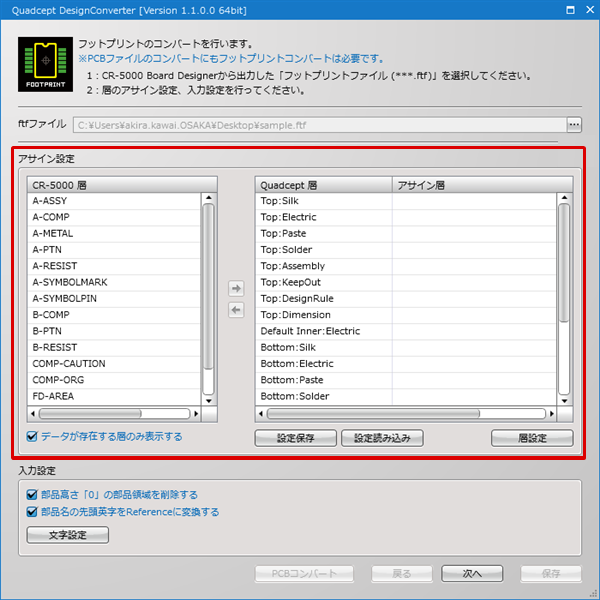Select the Top:KeepOut row
Viewport: 600px width, 600px height.
point(406,282)
